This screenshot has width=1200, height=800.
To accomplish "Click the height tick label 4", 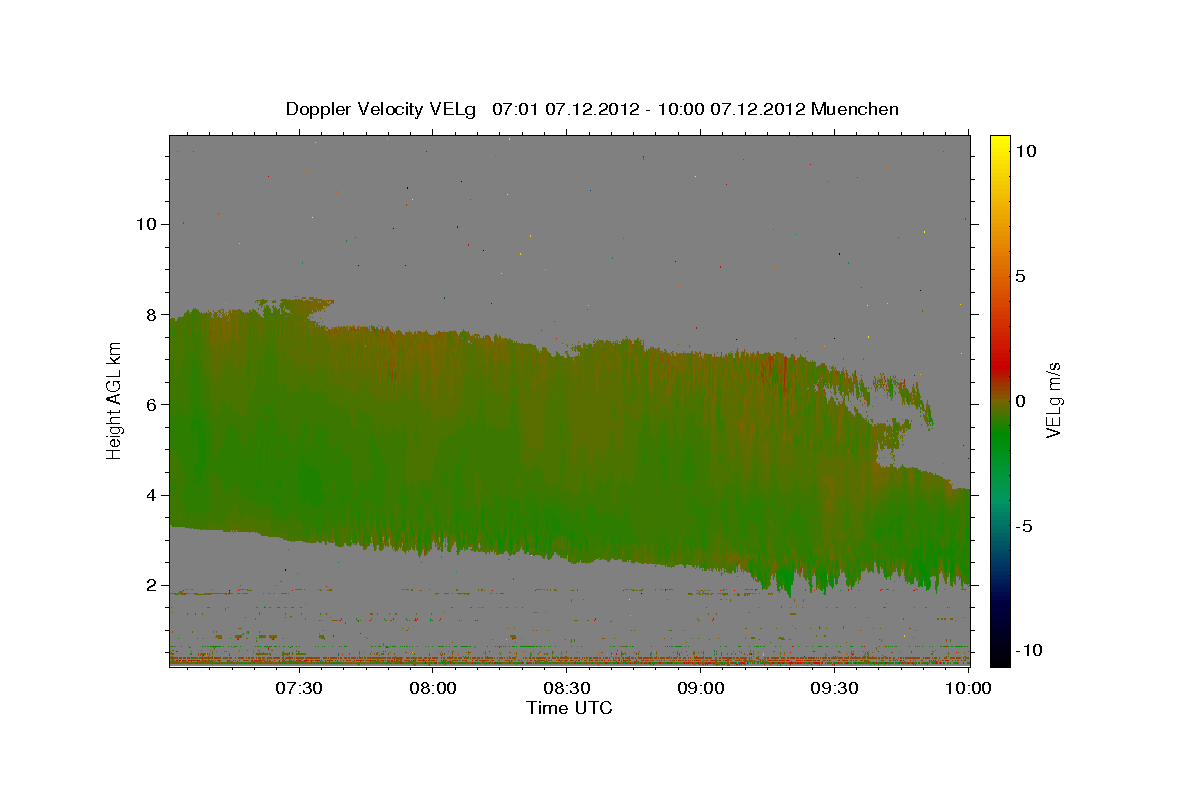I will click(150, 495).
